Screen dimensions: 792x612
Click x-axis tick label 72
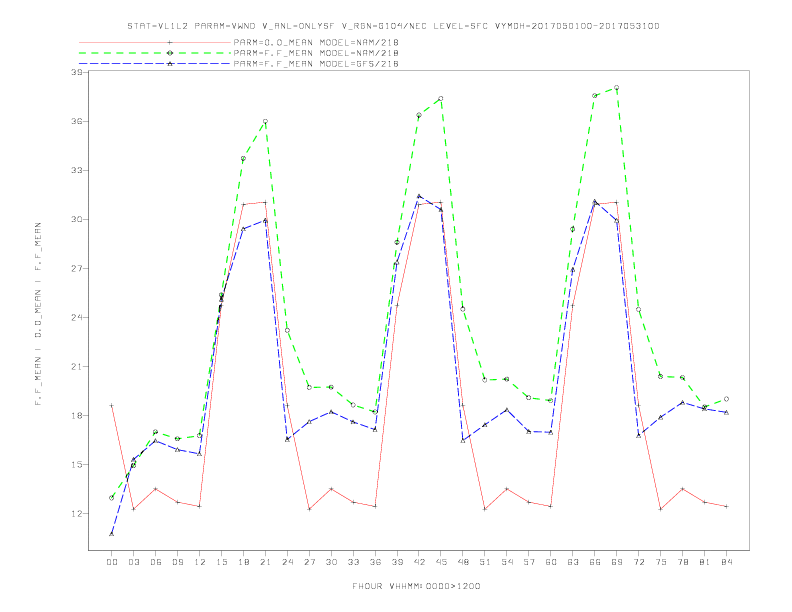point(639,562)
